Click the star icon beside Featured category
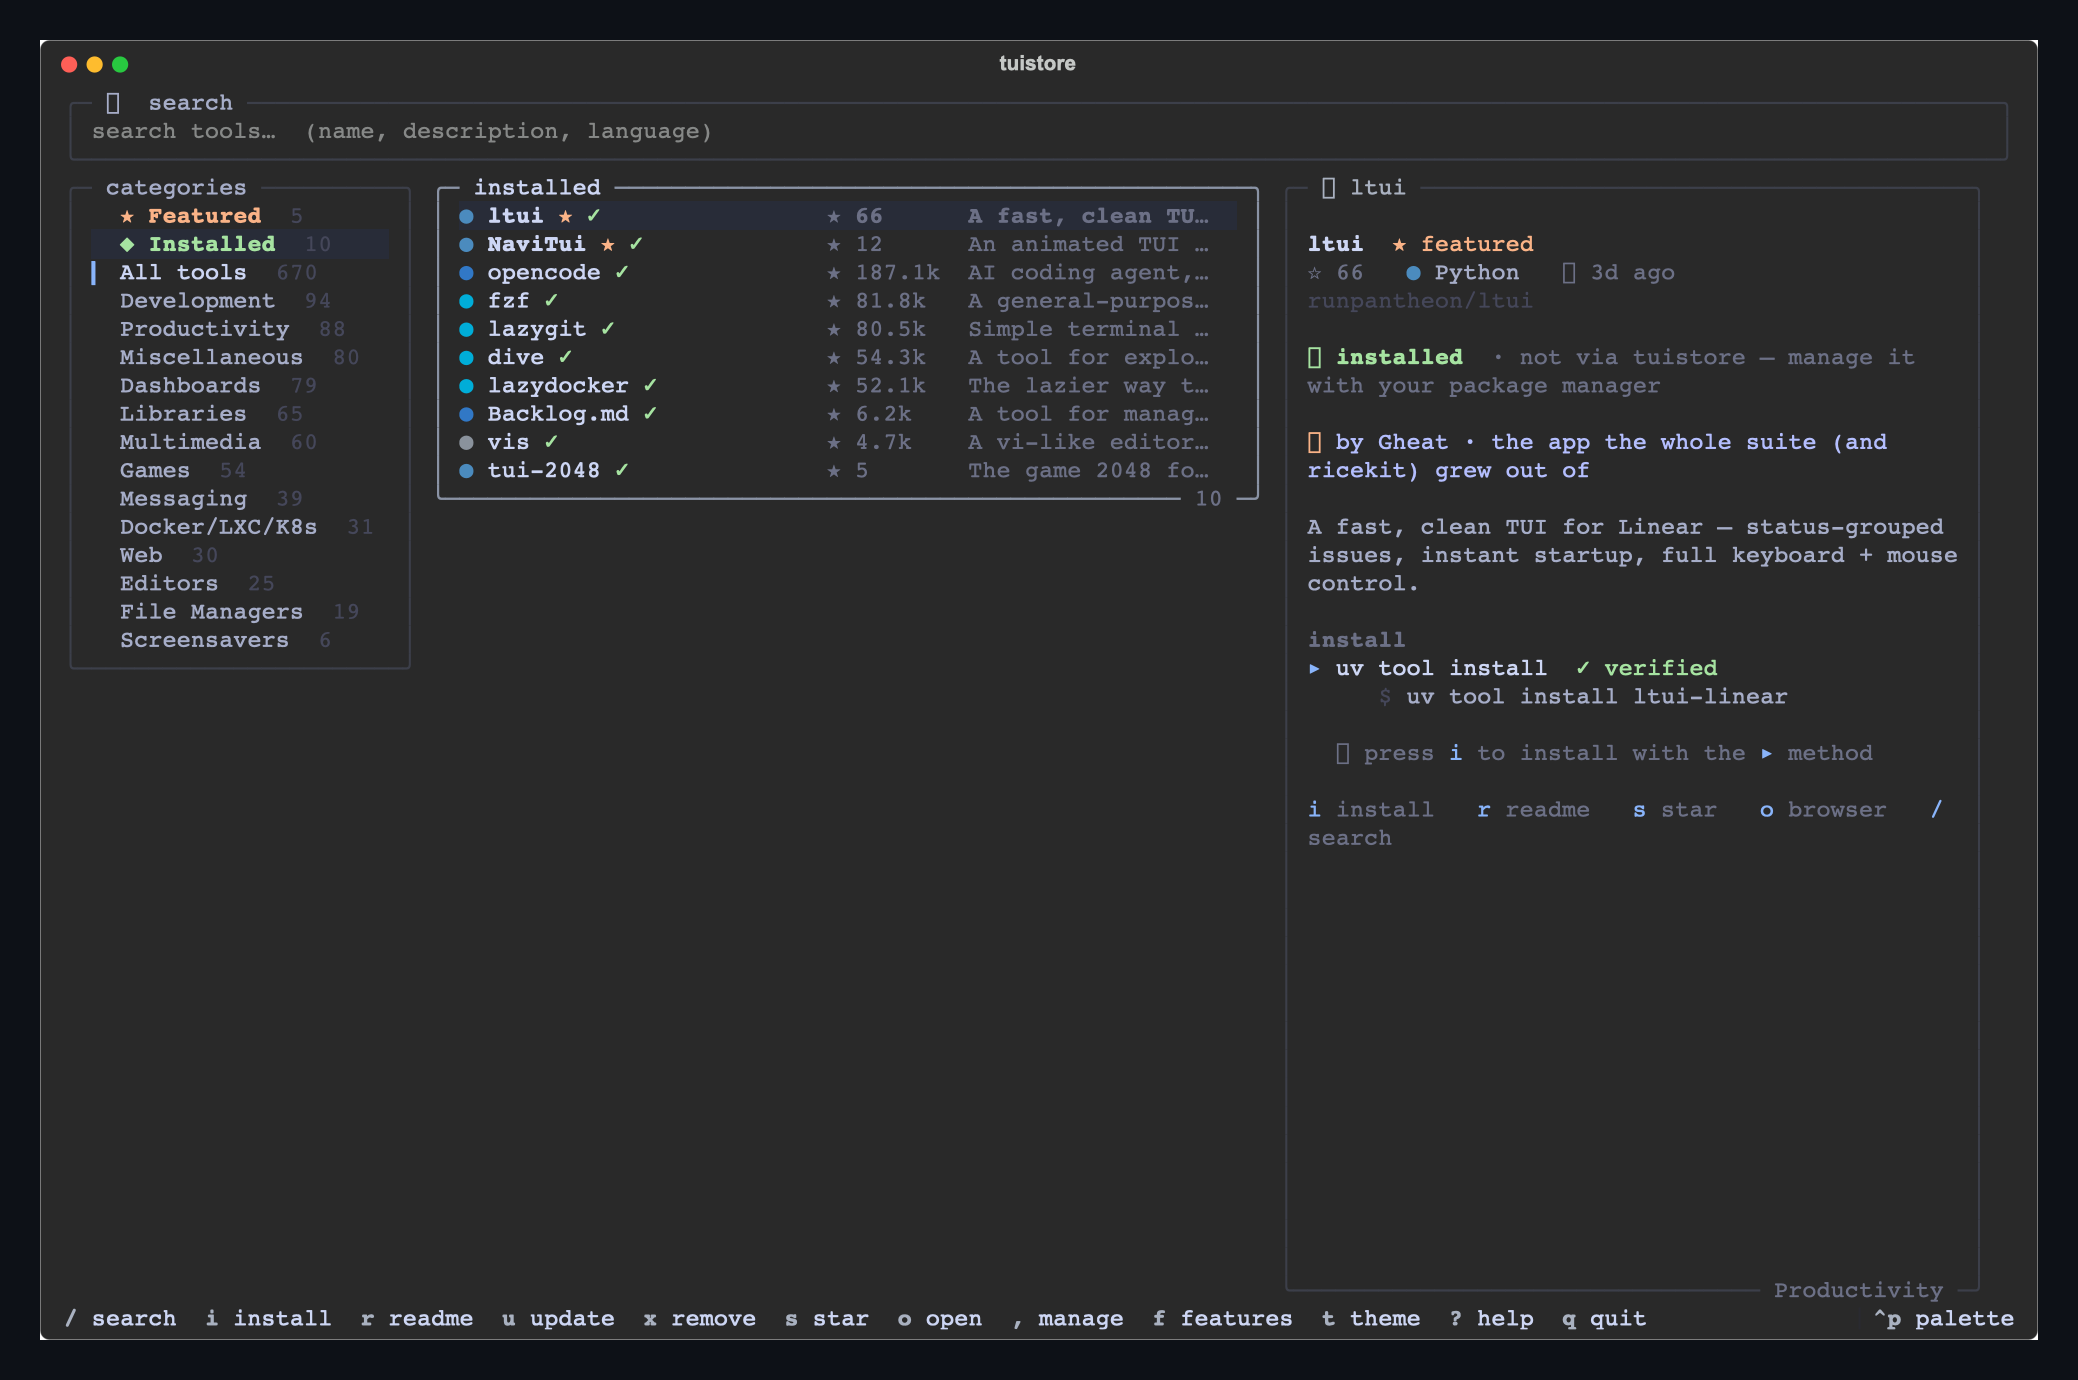 [127, 216]
